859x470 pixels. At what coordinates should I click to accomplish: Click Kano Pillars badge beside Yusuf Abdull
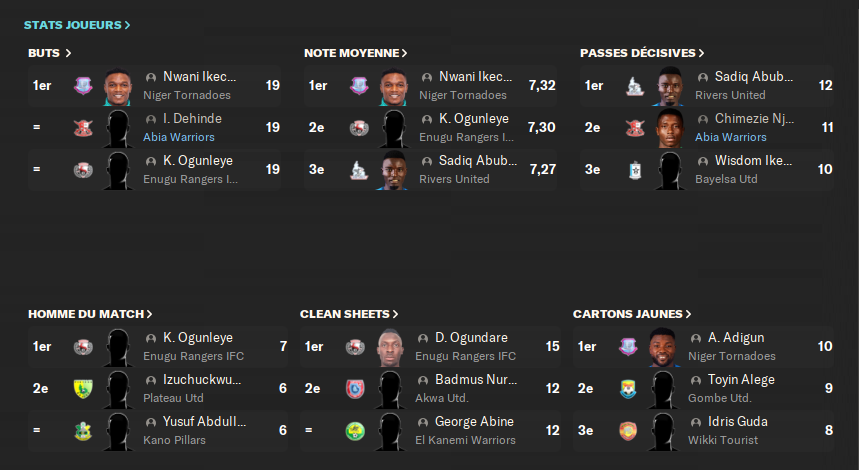pyautogui.click(x=83, y=431)
